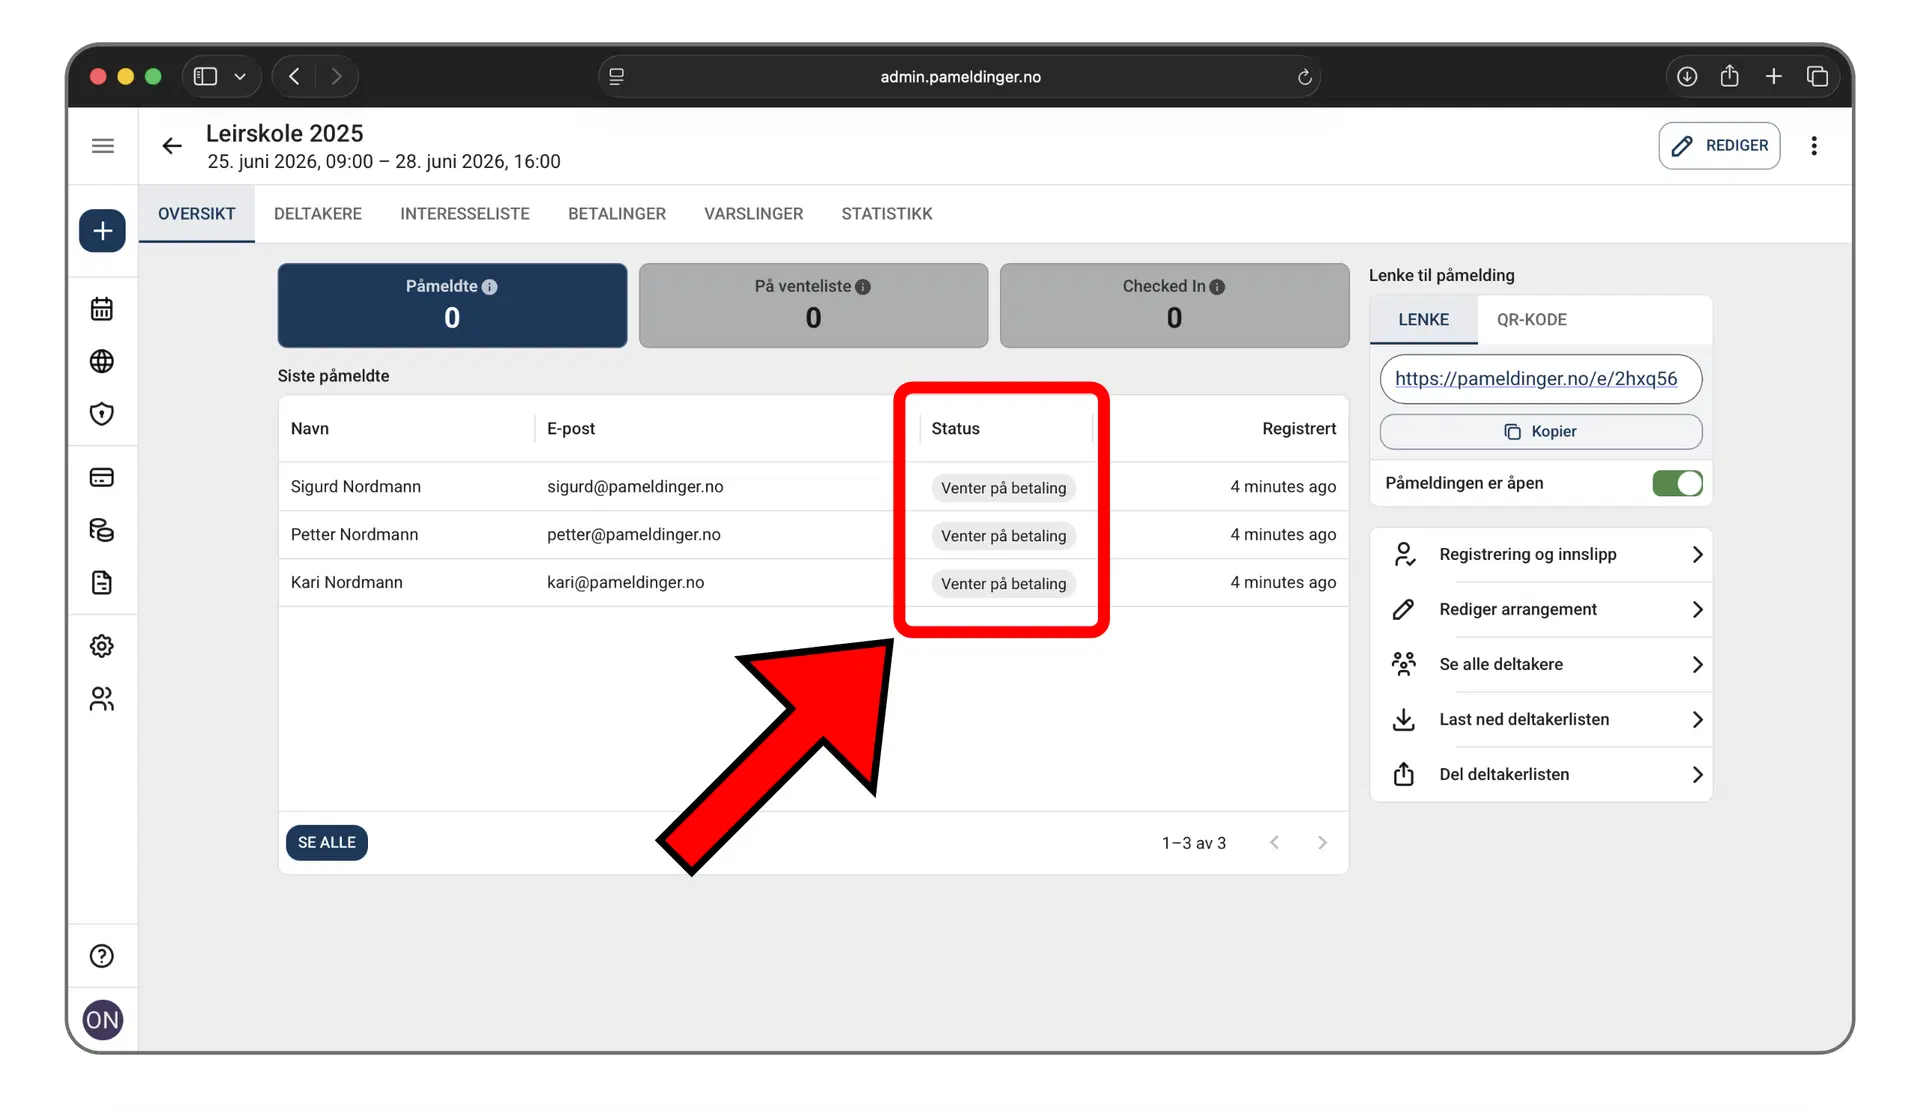Open the pameldinger.no/e/2hxq56 registration link

(x=1535, y=379)
